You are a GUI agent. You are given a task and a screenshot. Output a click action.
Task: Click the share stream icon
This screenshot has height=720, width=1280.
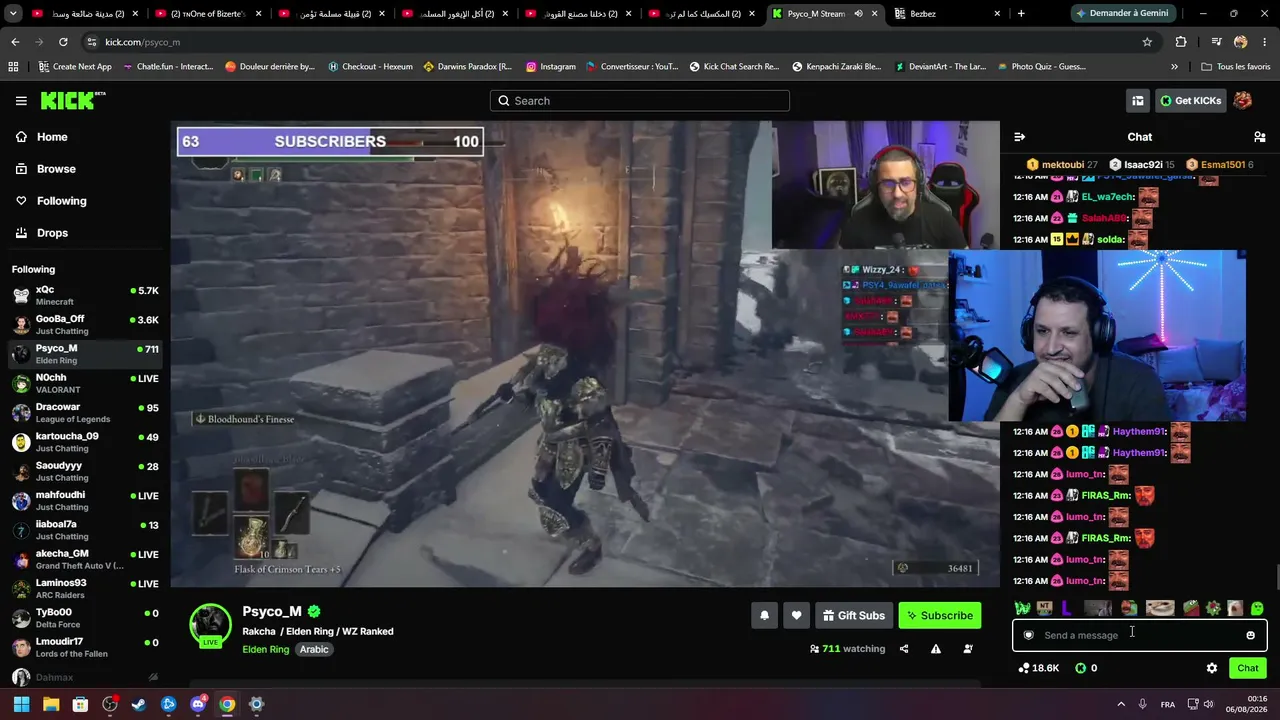(904, 649)
